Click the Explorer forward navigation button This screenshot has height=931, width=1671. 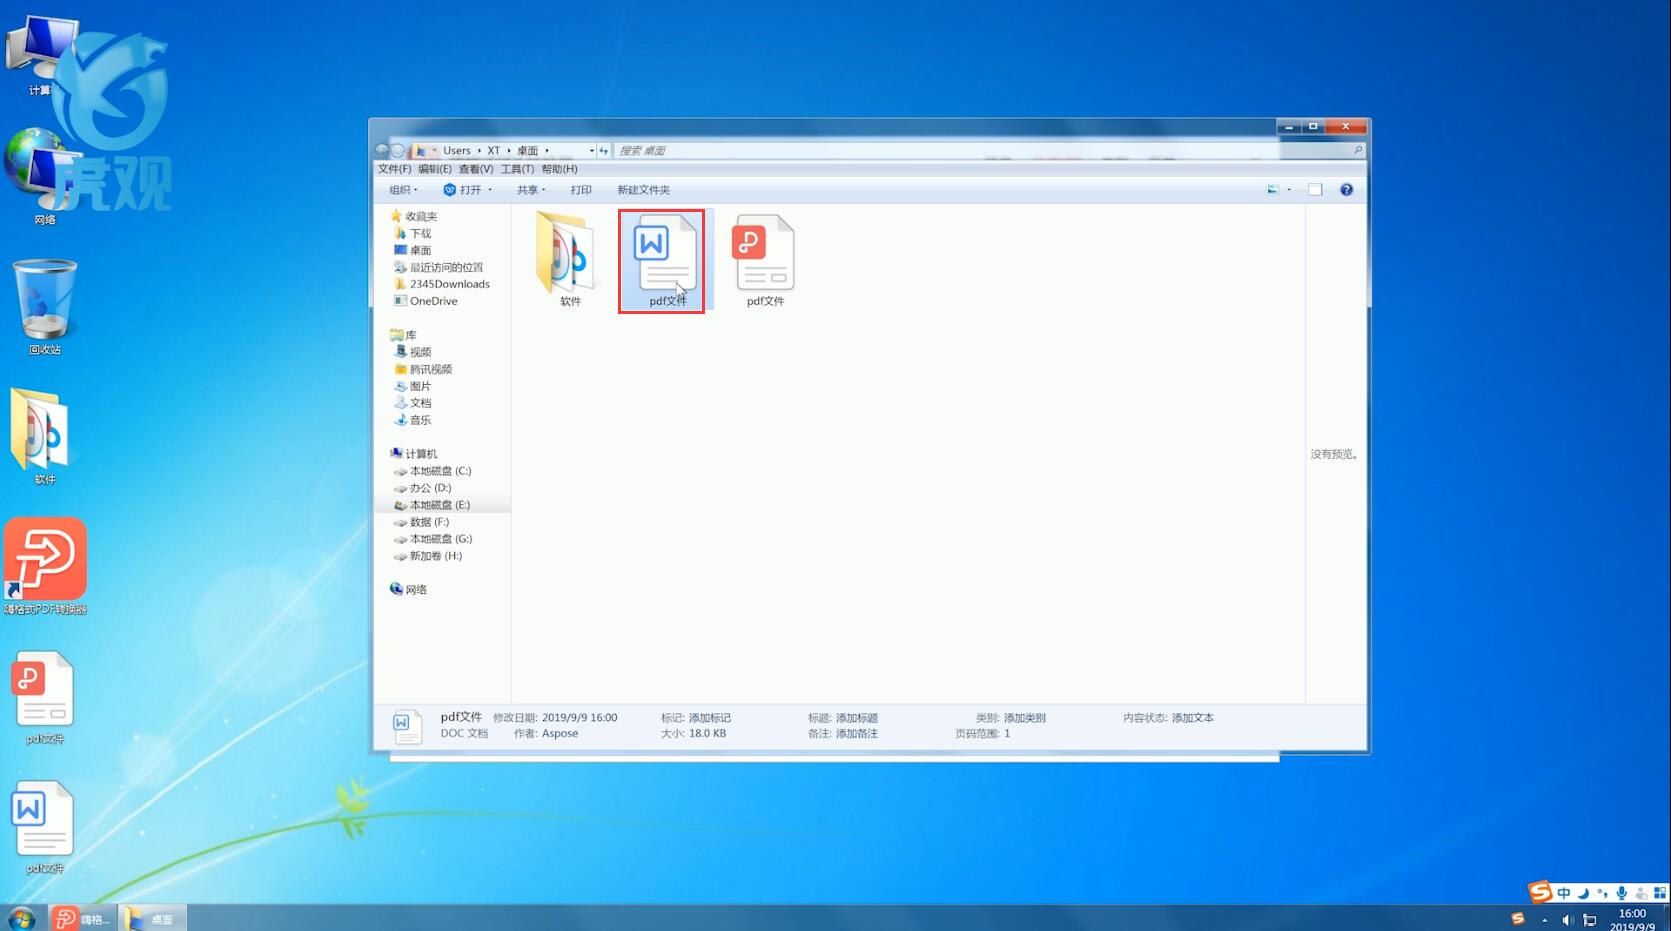[398, 151]
